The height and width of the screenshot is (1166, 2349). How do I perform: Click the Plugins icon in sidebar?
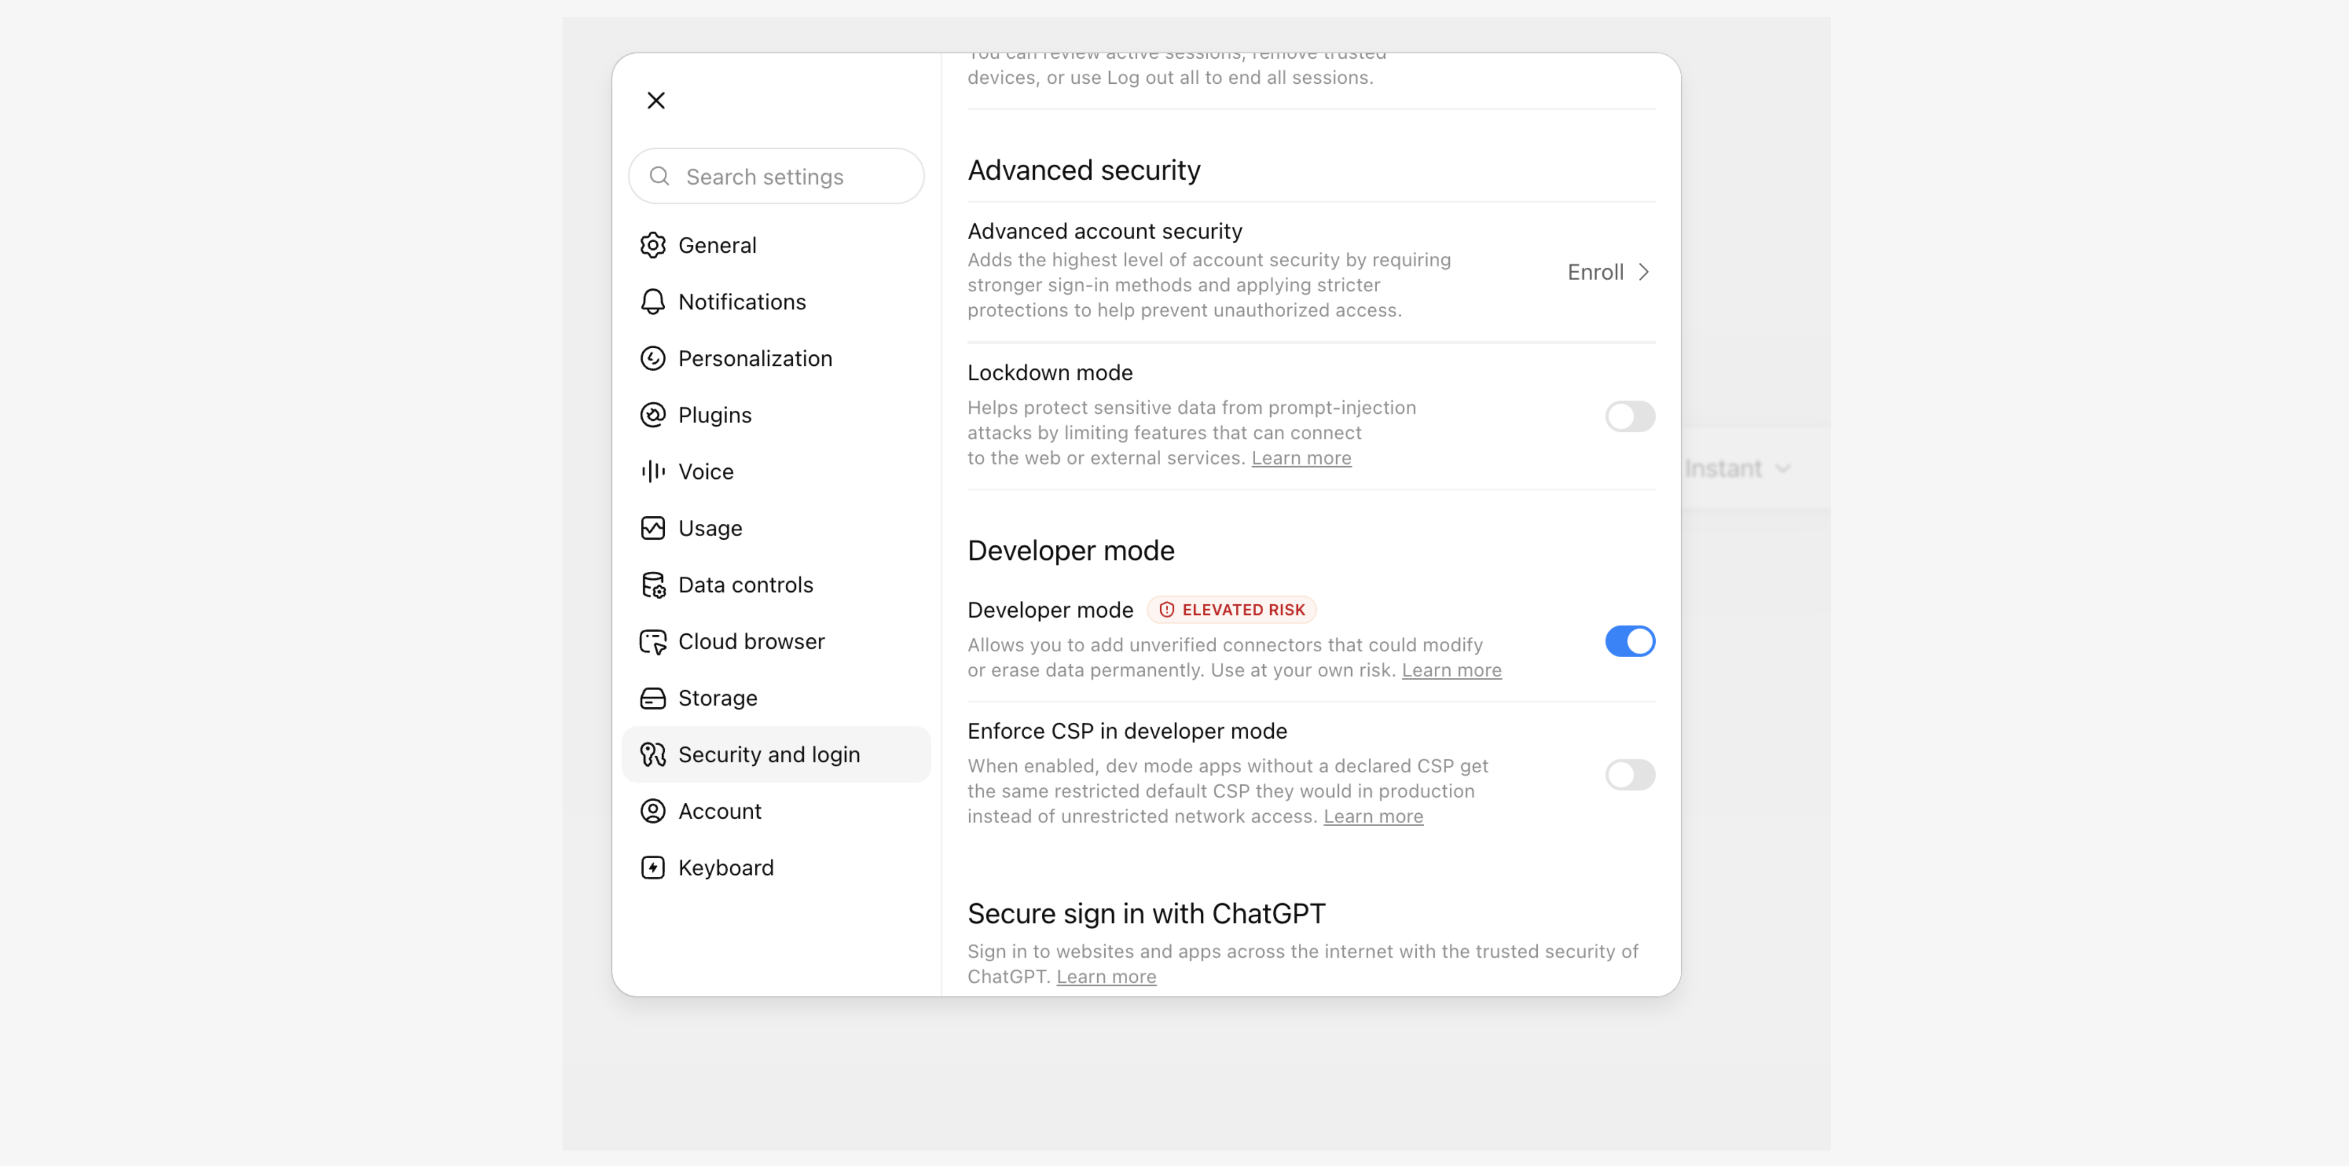pos(653,415)
